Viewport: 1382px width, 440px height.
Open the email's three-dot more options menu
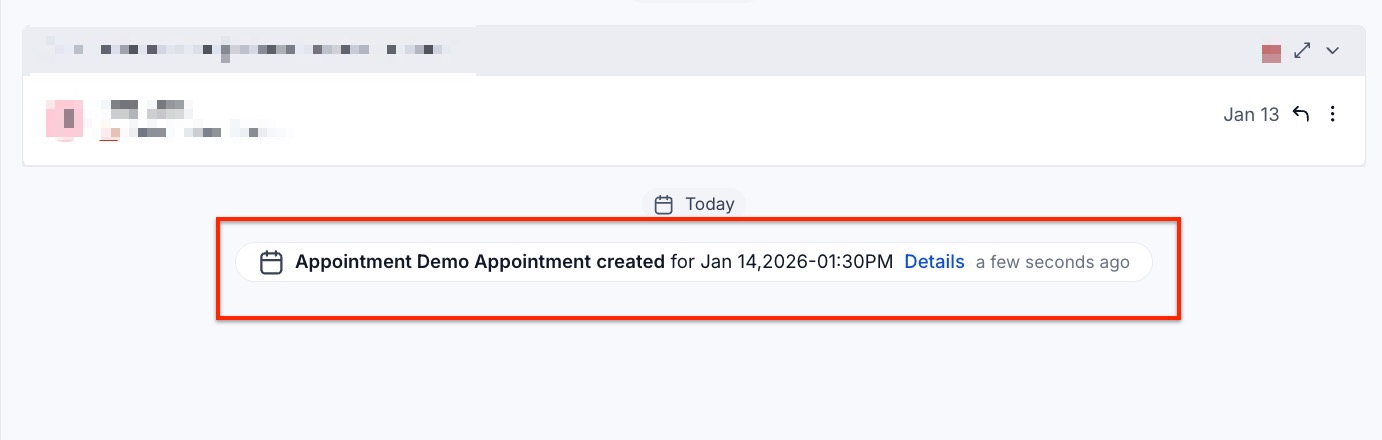click(x=1332, y=114)
